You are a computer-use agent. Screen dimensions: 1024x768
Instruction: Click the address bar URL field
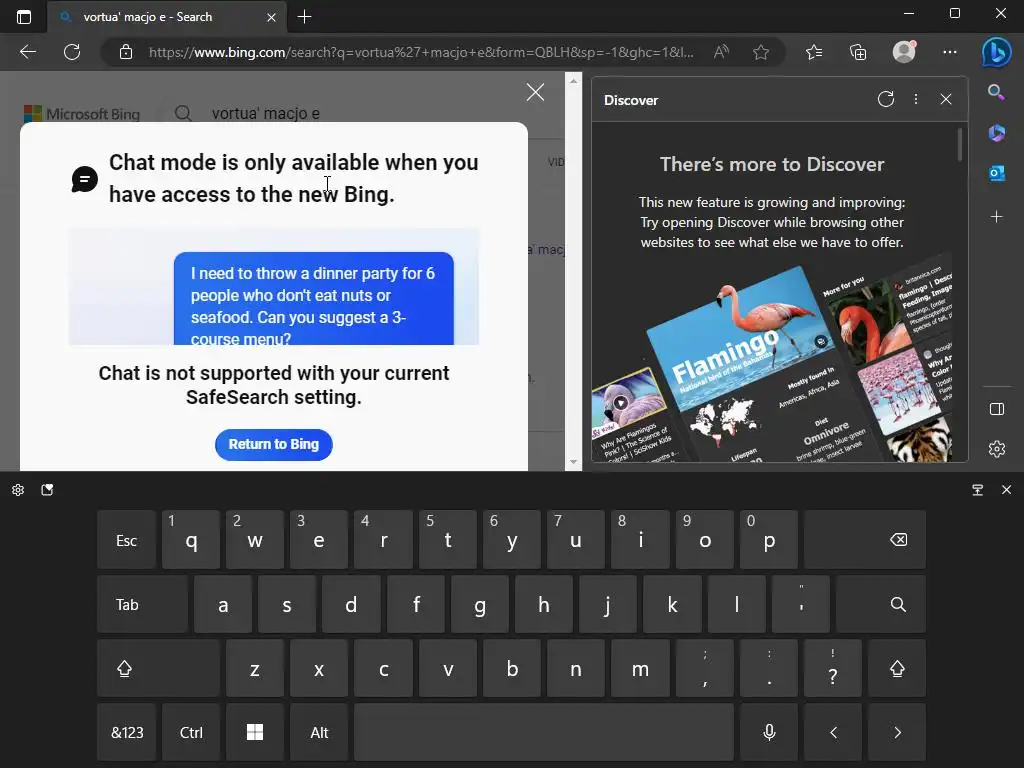point(421,52)
